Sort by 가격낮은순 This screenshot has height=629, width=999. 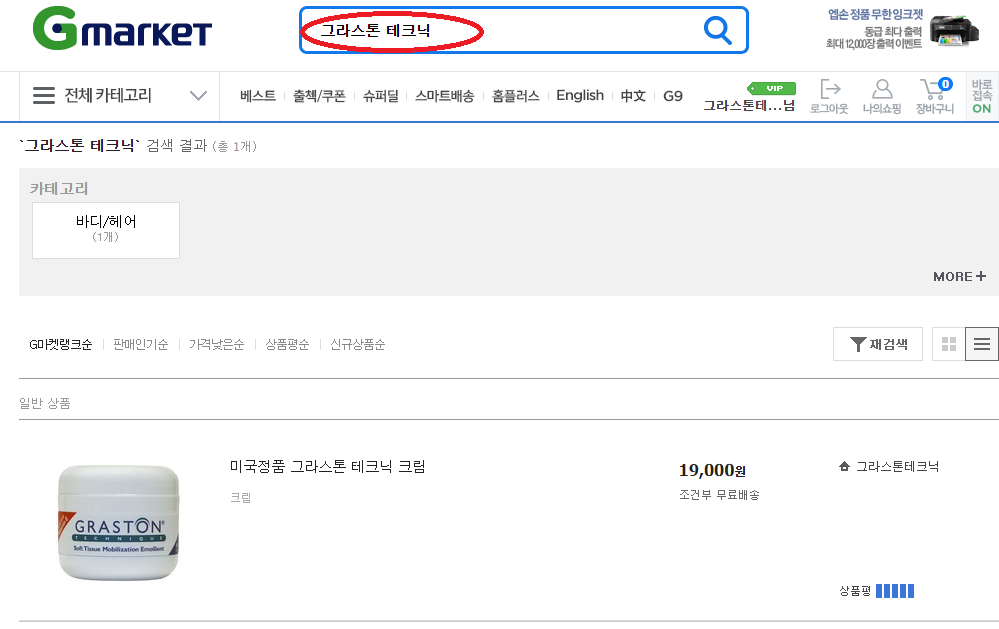click(217, 345)
